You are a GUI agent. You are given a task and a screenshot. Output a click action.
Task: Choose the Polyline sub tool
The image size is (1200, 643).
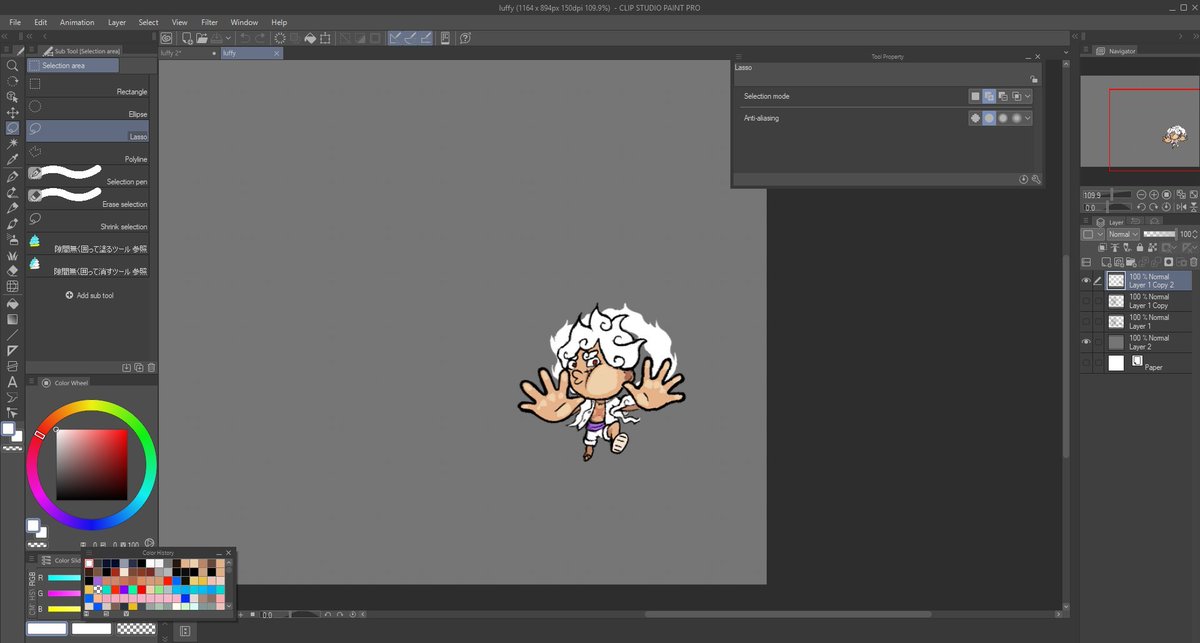[x=88, y=154]
